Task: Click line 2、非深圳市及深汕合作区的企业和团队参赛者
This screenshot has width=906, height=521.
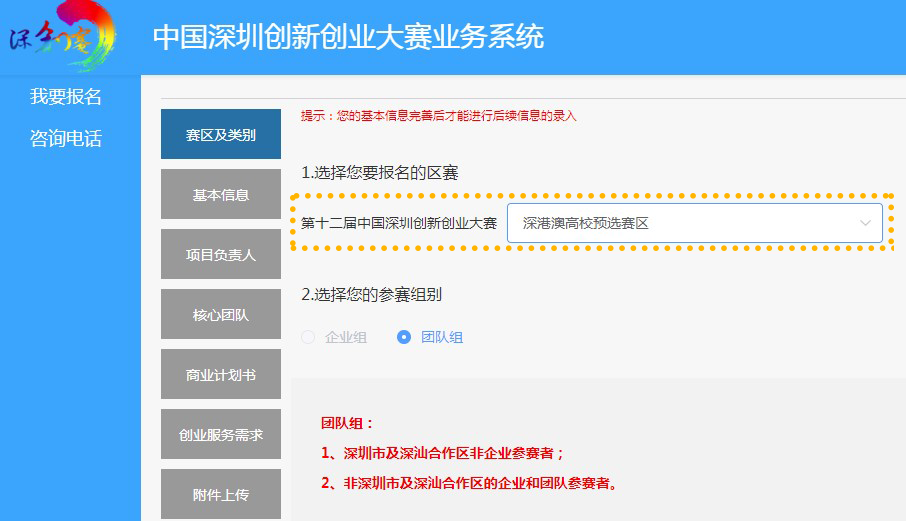Action: click(x=469, y=483)
